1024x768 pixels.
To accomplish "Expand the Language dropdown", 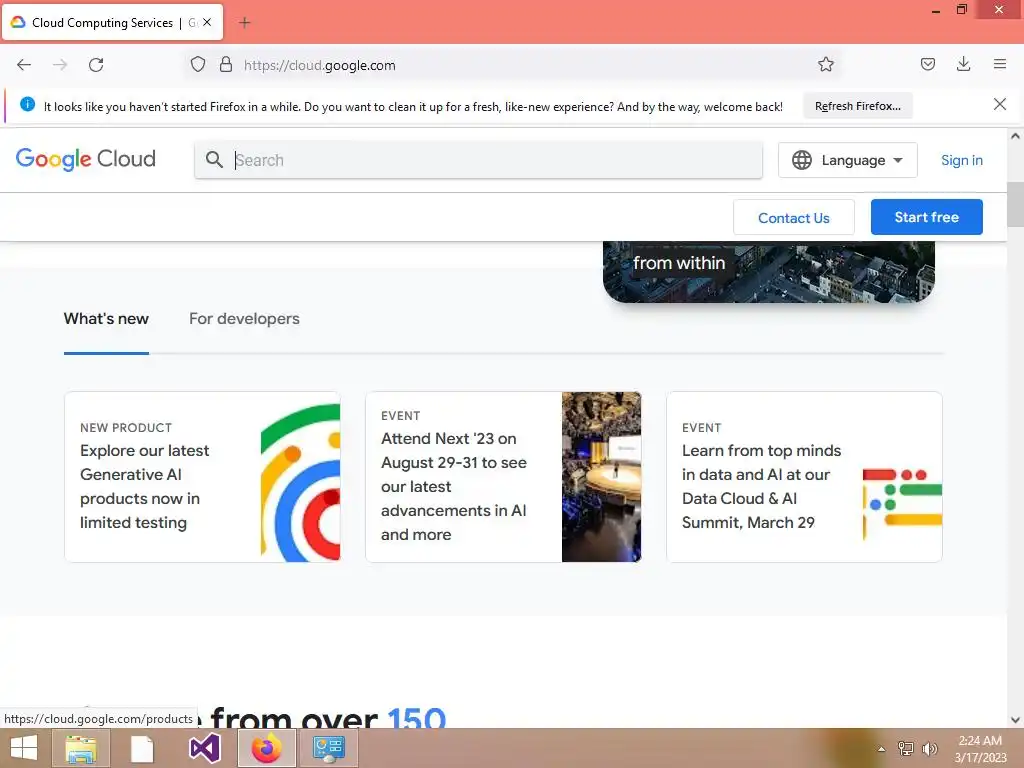I will click(x=848, y=160).
